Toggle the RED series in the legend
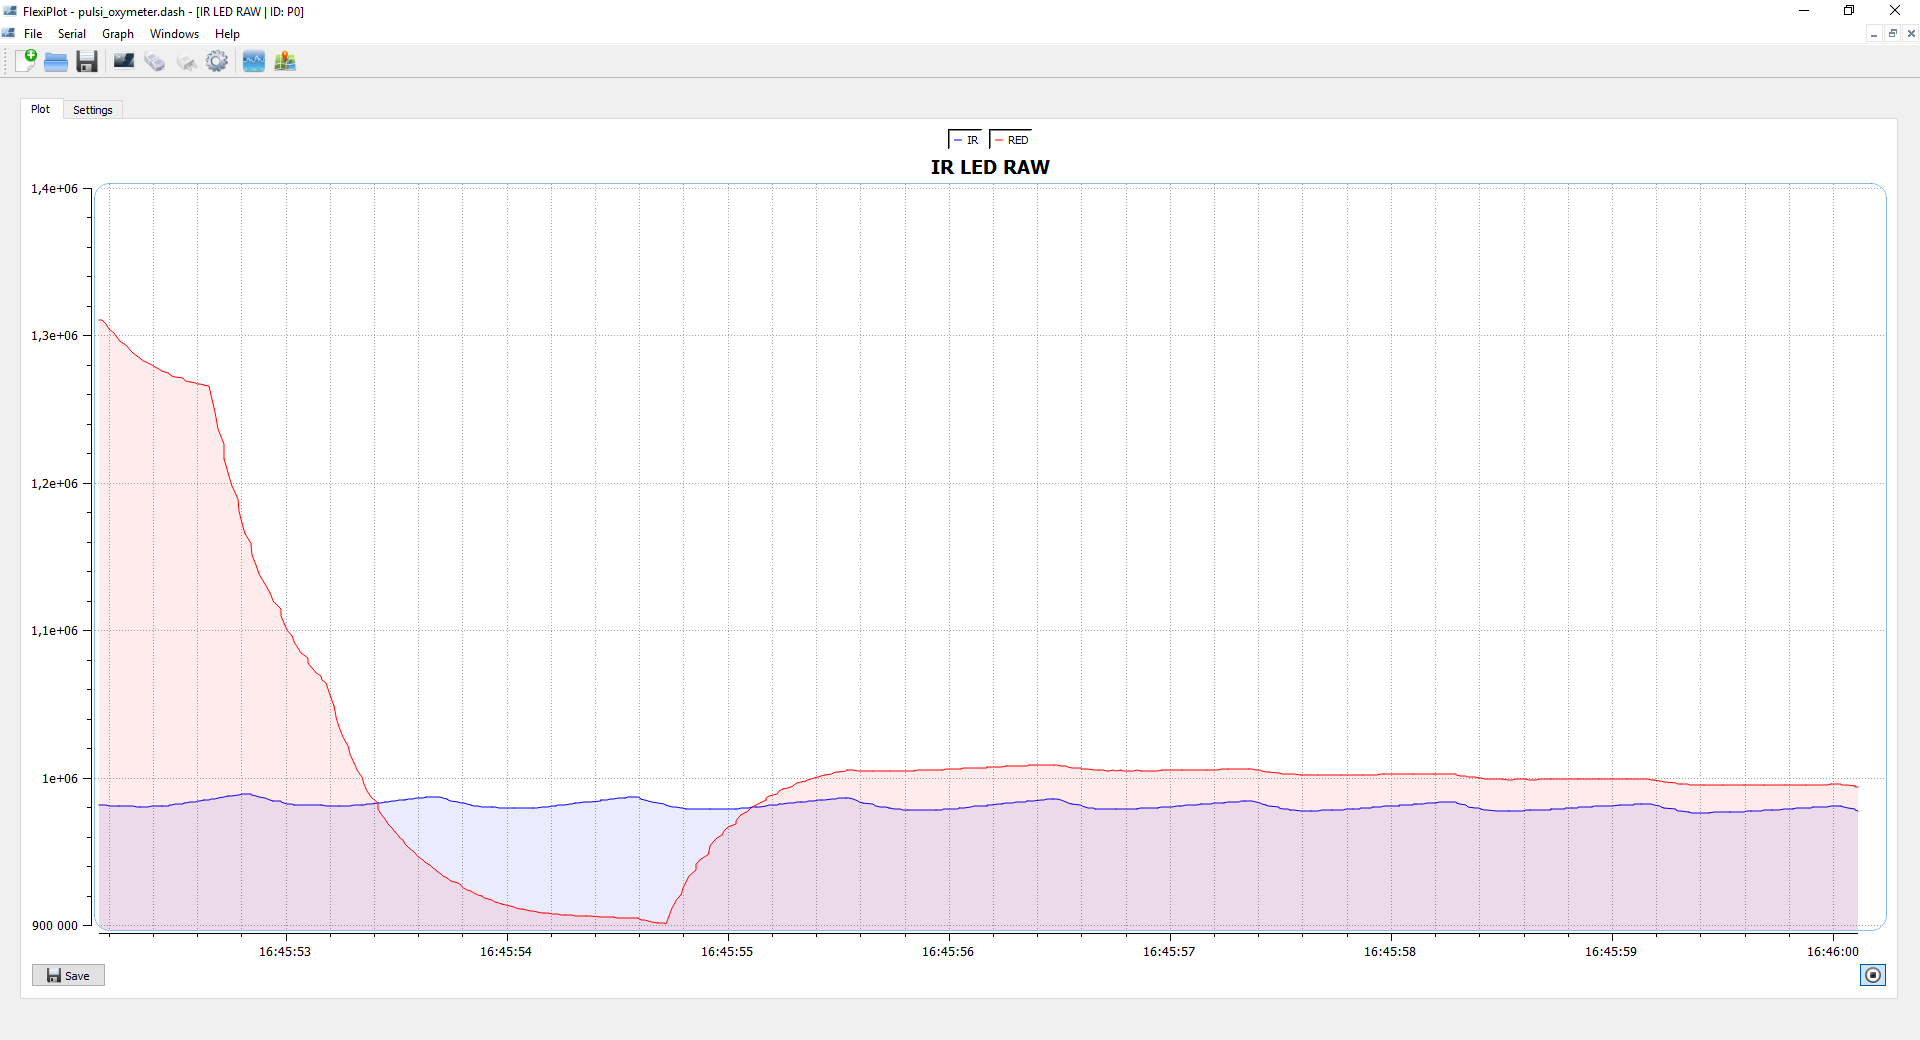This screenshot has width=1920, height=1040. 1011,140
